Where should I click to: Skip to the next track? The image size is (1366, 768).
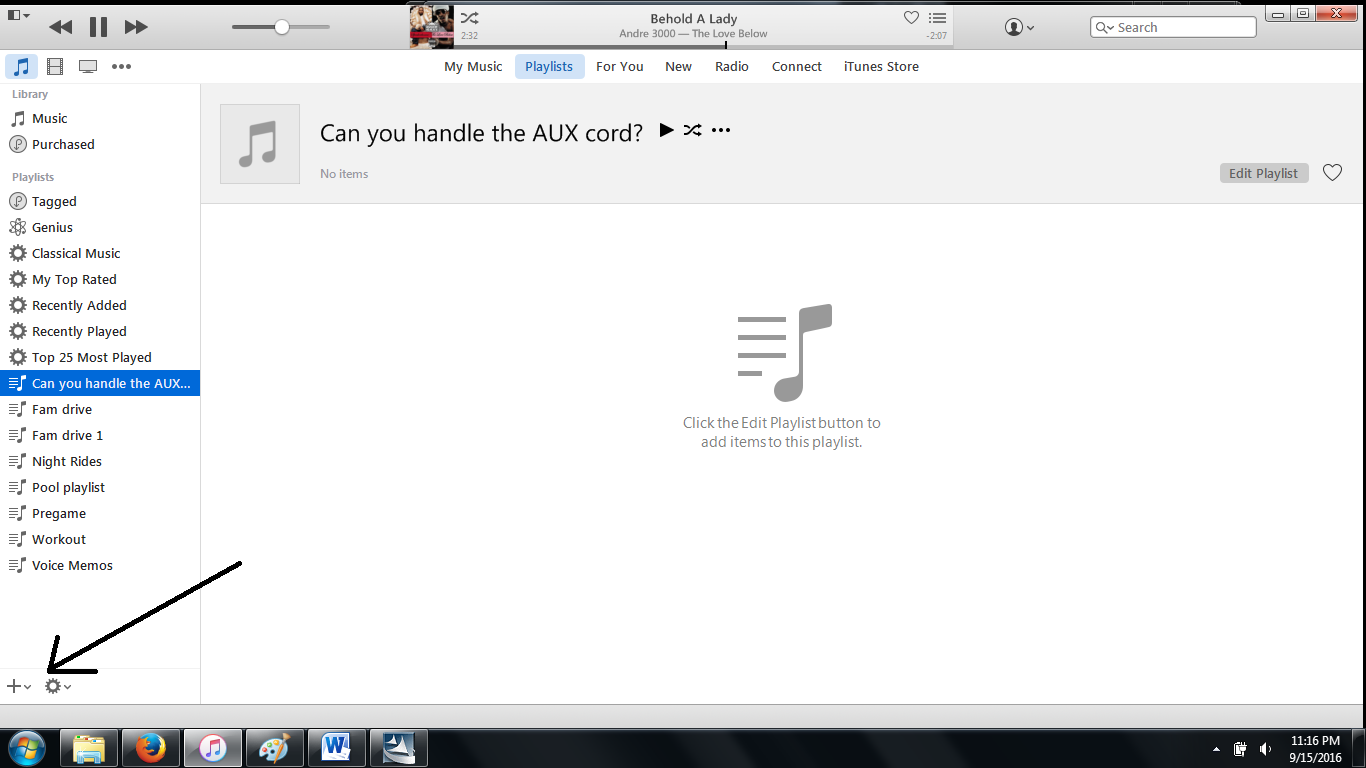[x=136, y=27]
